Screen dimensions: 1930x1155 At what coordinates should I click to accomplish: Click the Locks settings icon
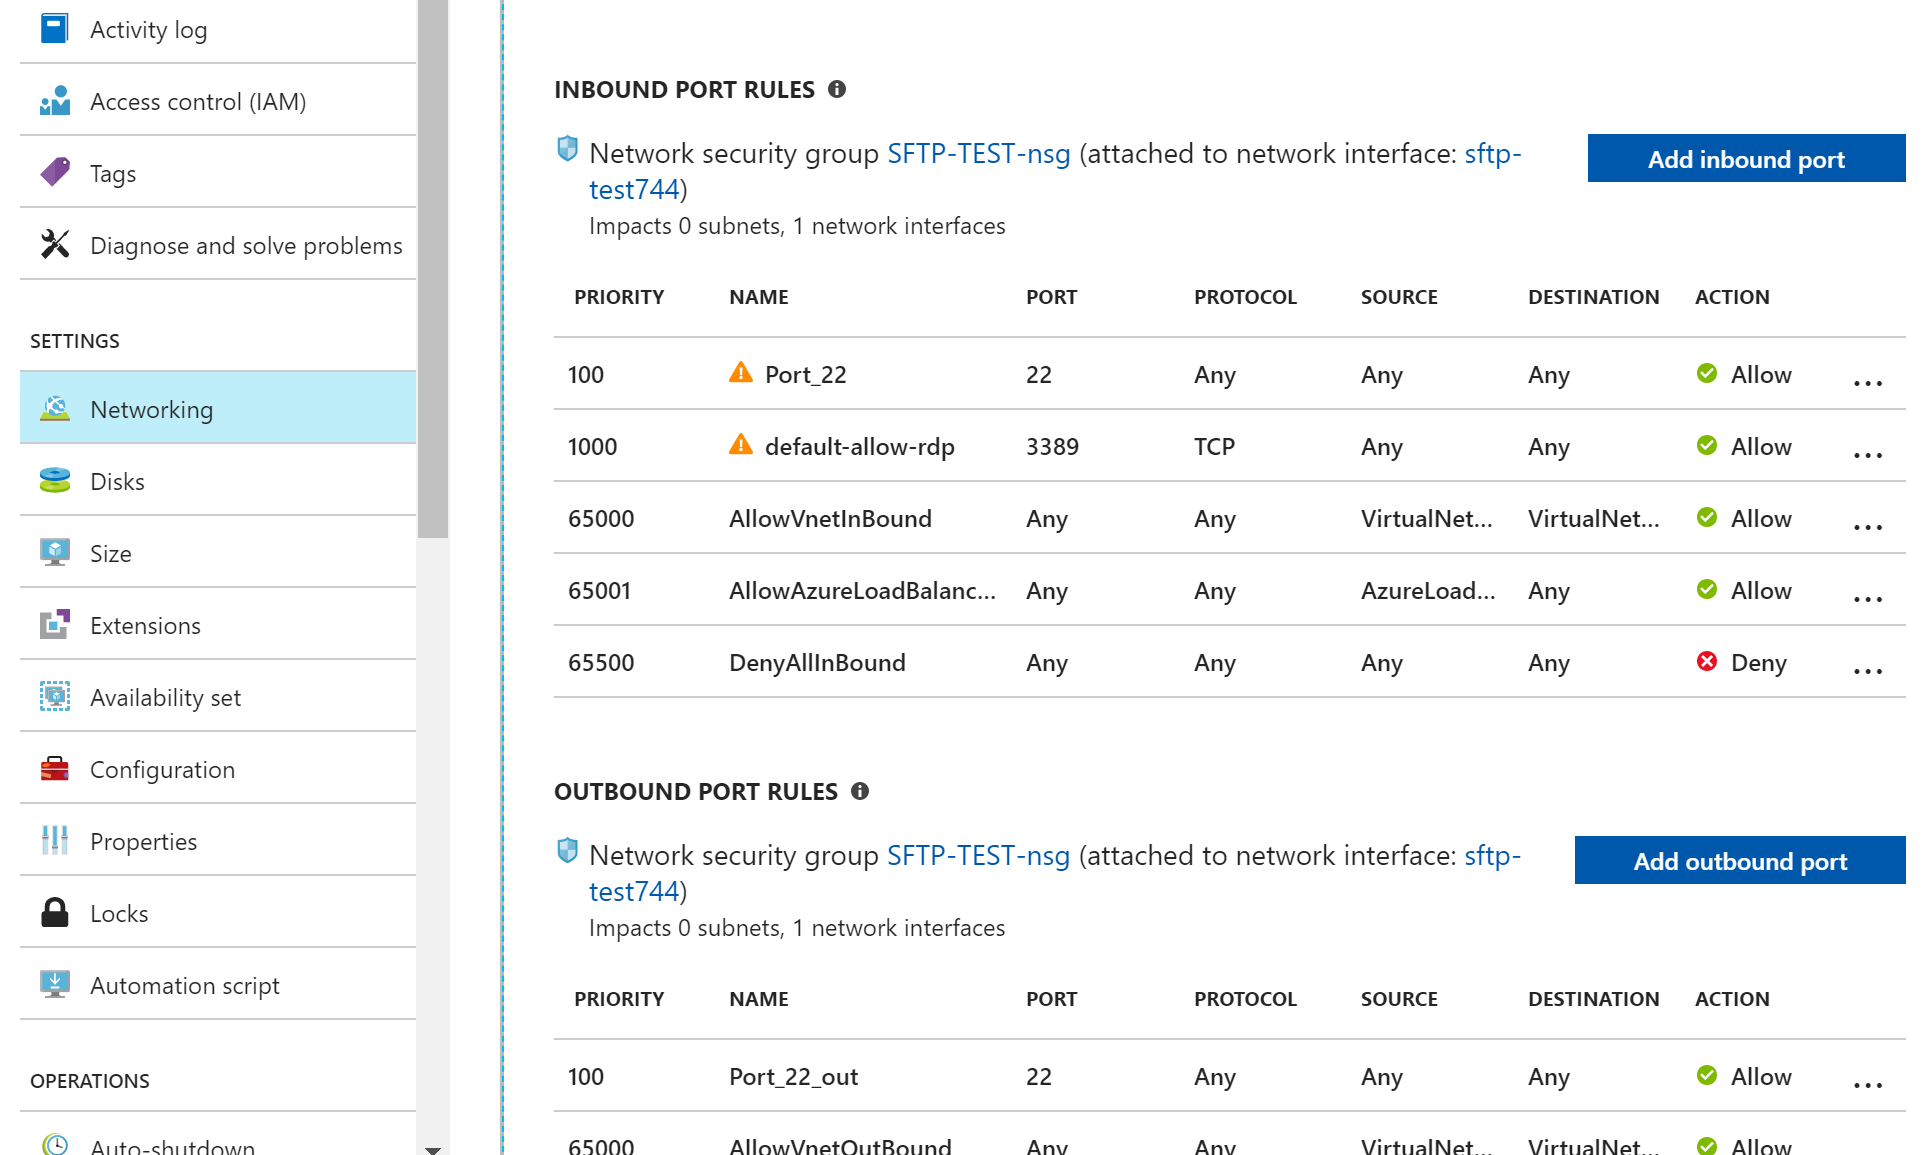coord(55,912)
